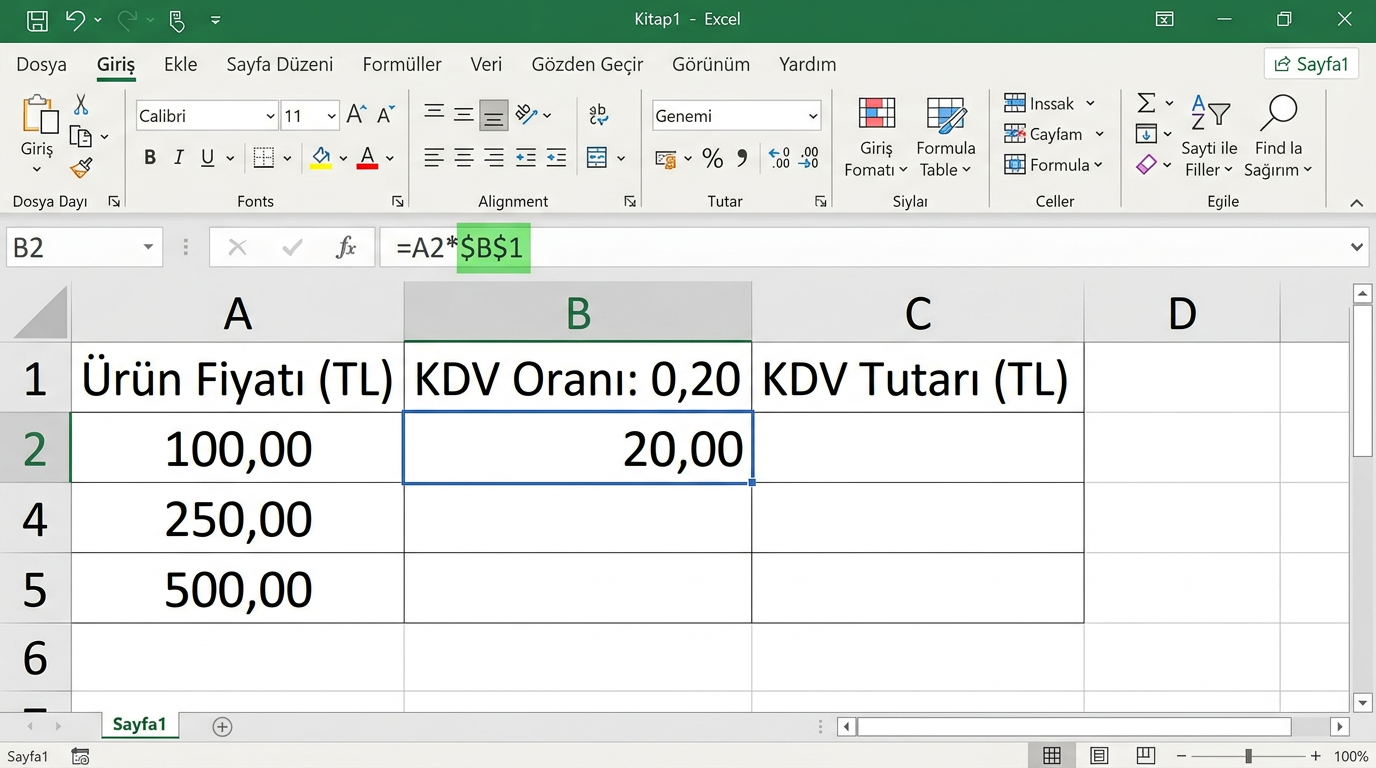1376x768 pixels.
Task: Open the Formüller ribbon tab
Action: 401,64
